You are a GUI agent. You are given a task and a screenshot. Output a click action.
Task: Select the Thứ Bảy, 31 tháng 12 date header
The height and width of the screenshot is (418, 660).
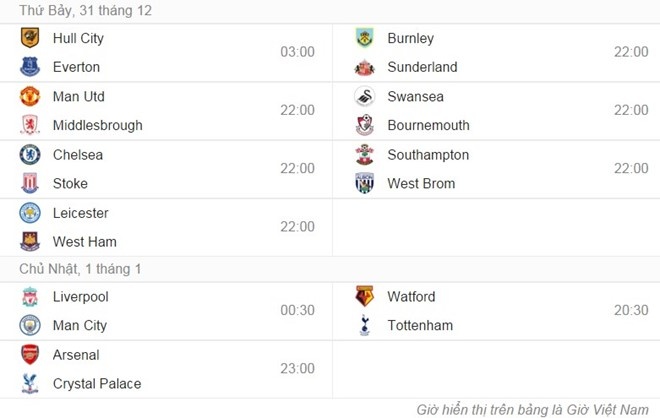(86, 11)
